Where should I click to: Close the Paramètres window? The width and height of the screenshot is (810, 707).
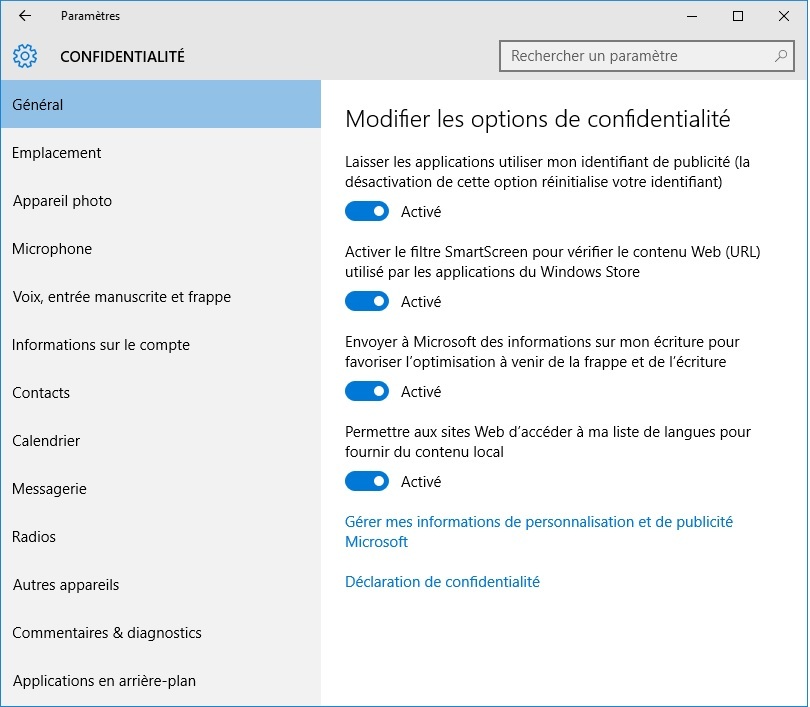click(784, 16)
